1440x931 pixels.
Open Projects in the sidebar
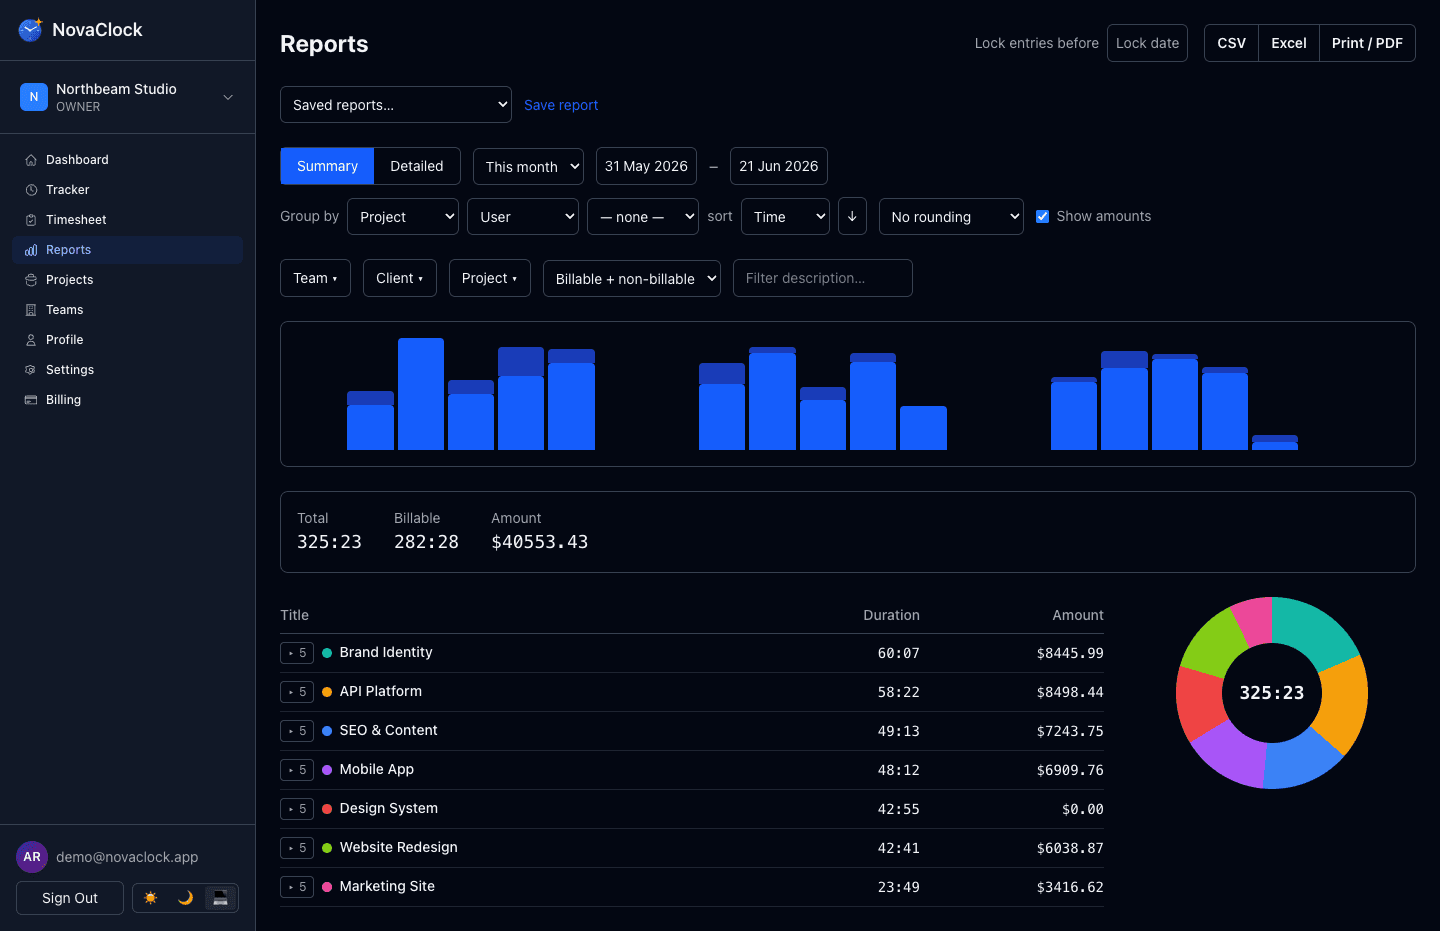(127, 280)
